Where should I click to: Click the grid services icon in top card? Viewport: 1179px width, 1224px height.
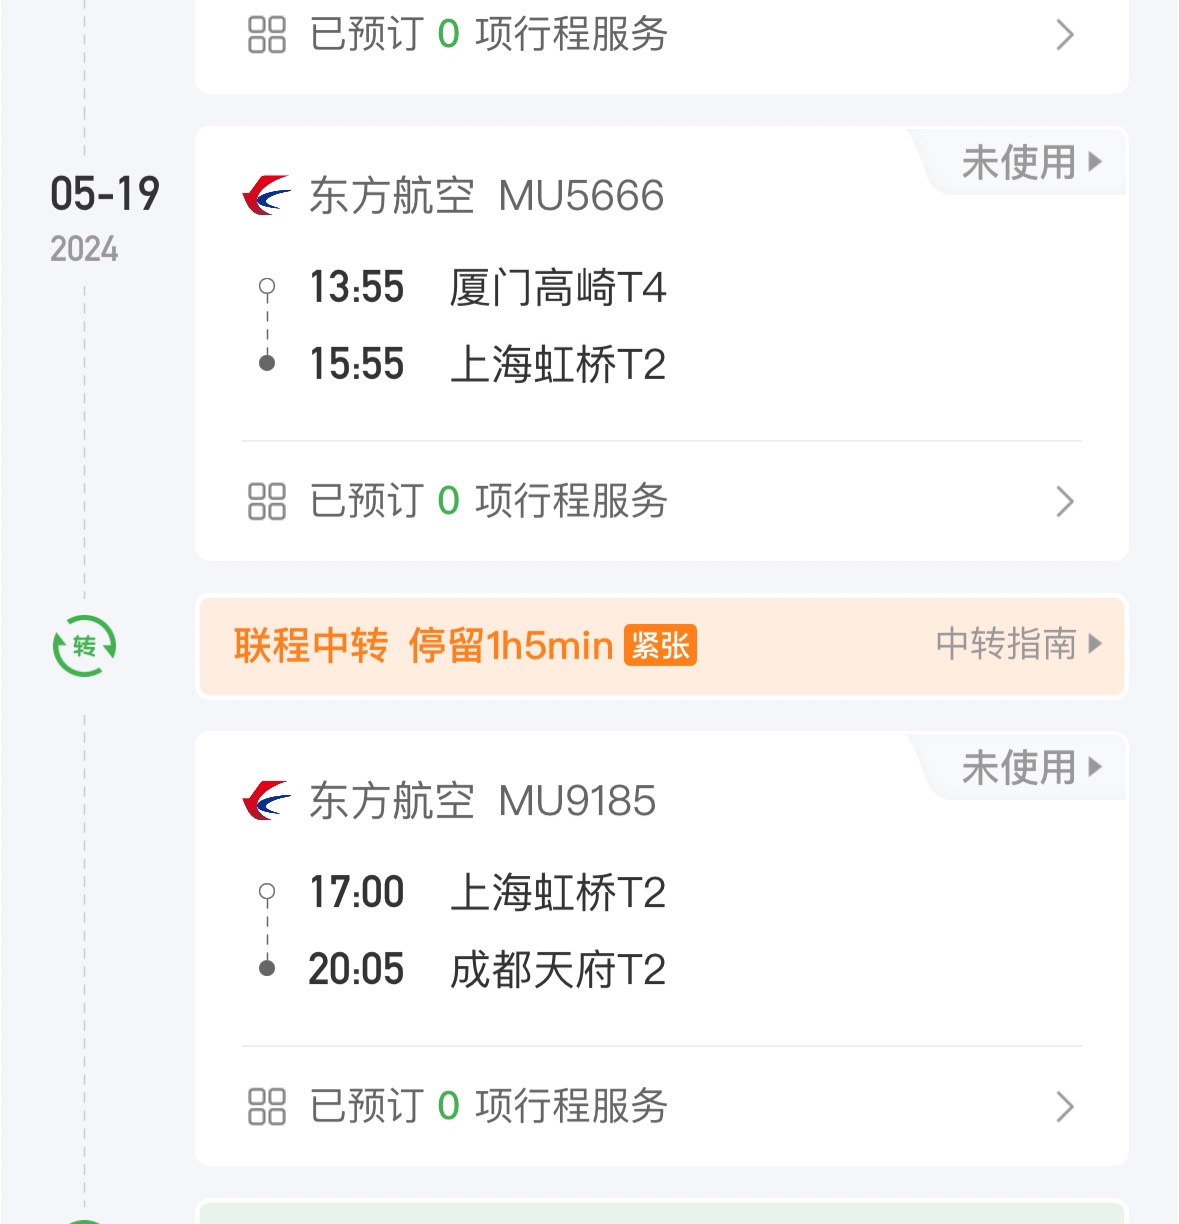[267, 35]
